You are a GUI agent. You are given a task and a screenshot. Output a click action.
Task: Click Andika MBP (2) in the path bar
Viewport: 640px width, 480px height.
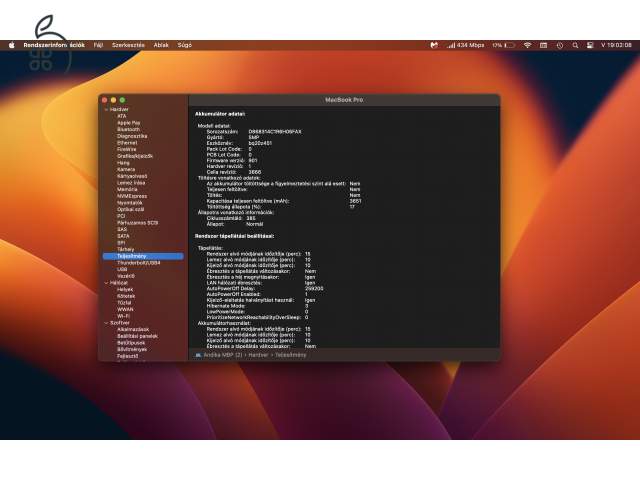[223, 355]
